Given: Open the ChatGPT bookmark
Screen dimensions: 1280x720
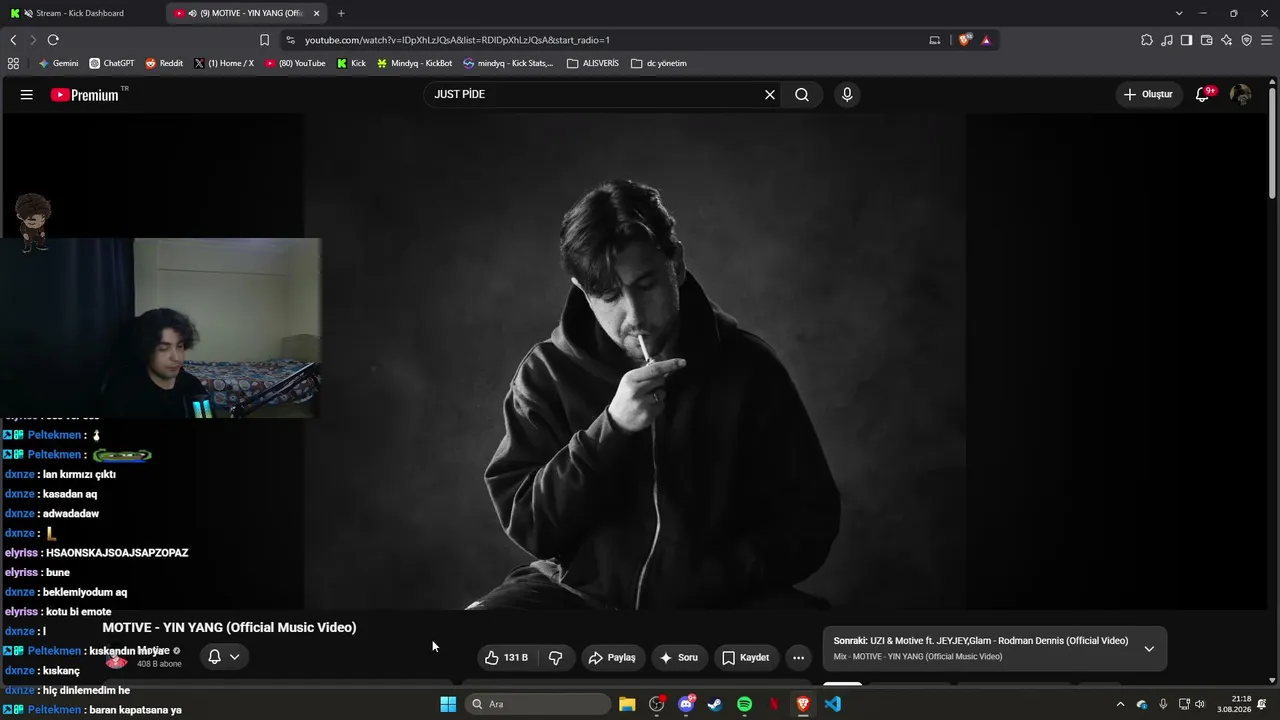Looking at the screenshot, I should (x=112, y=63).
